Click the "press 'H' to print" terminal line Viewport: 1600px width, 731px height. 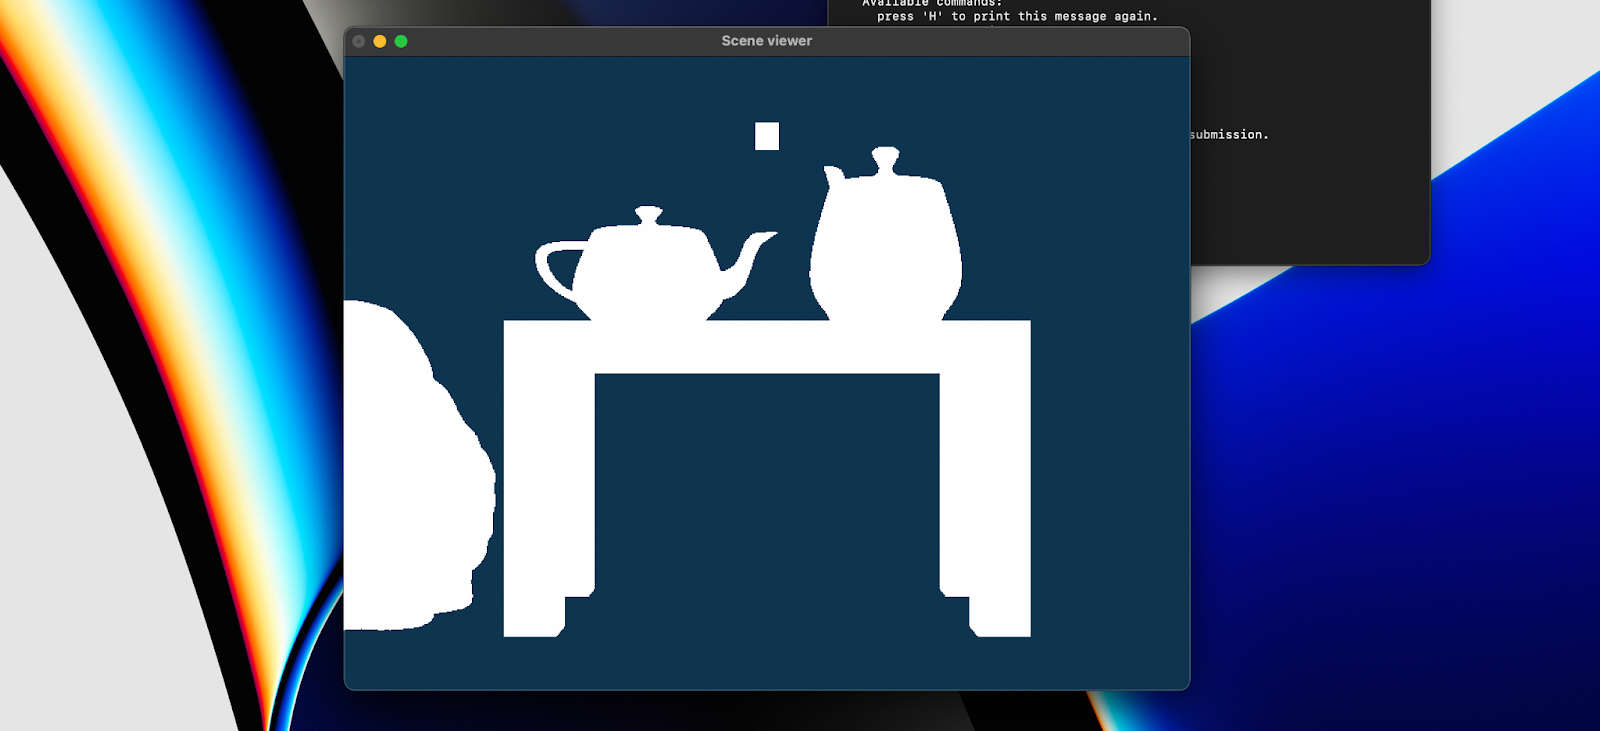pos(1017,16)
